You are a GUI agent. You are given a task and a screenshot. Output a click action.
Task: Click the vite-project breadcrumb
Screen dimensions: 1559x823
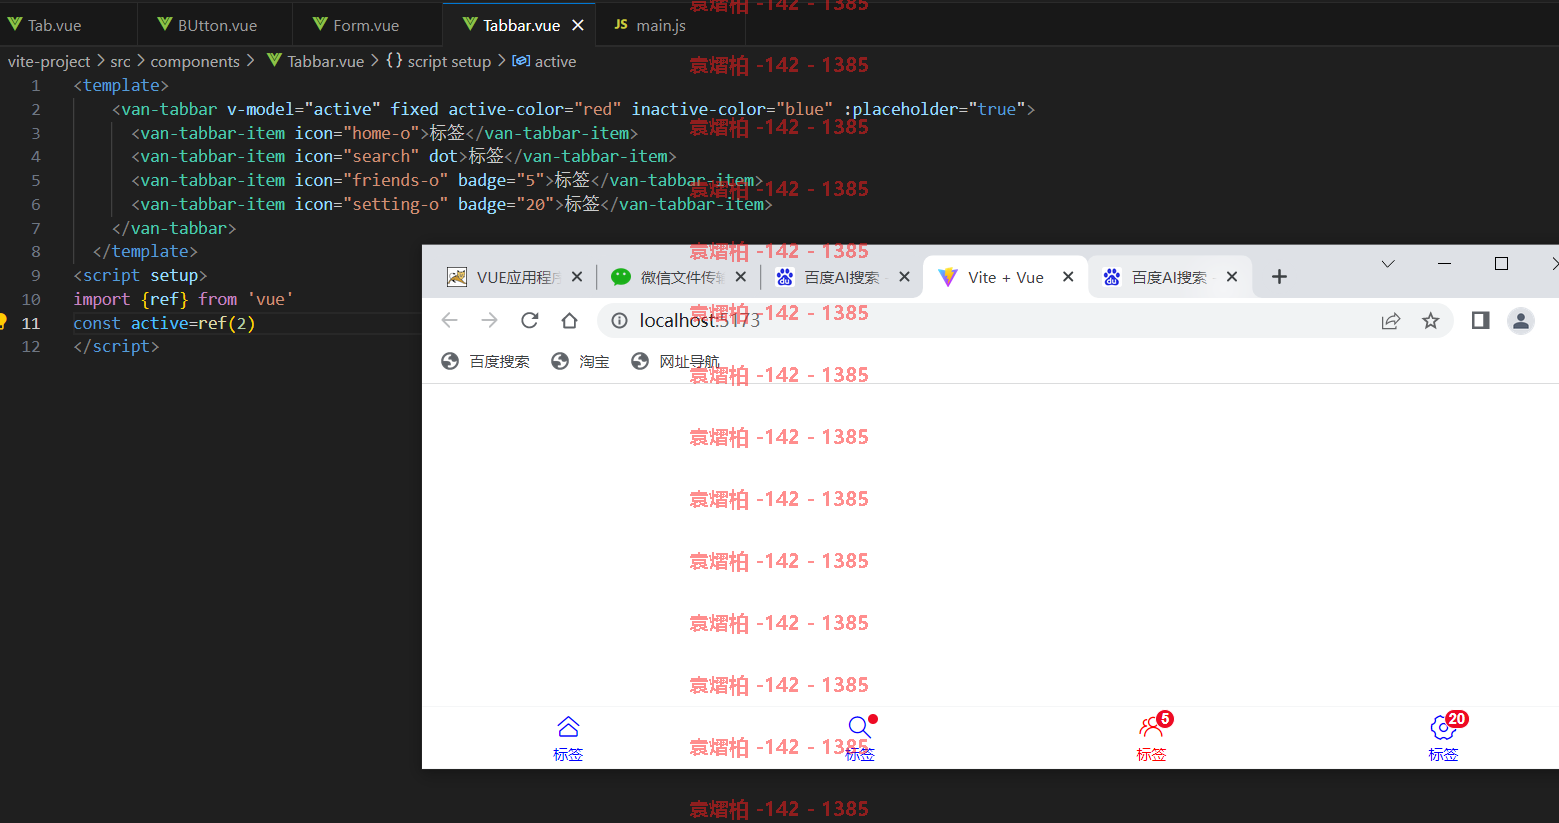pos(49,61)
